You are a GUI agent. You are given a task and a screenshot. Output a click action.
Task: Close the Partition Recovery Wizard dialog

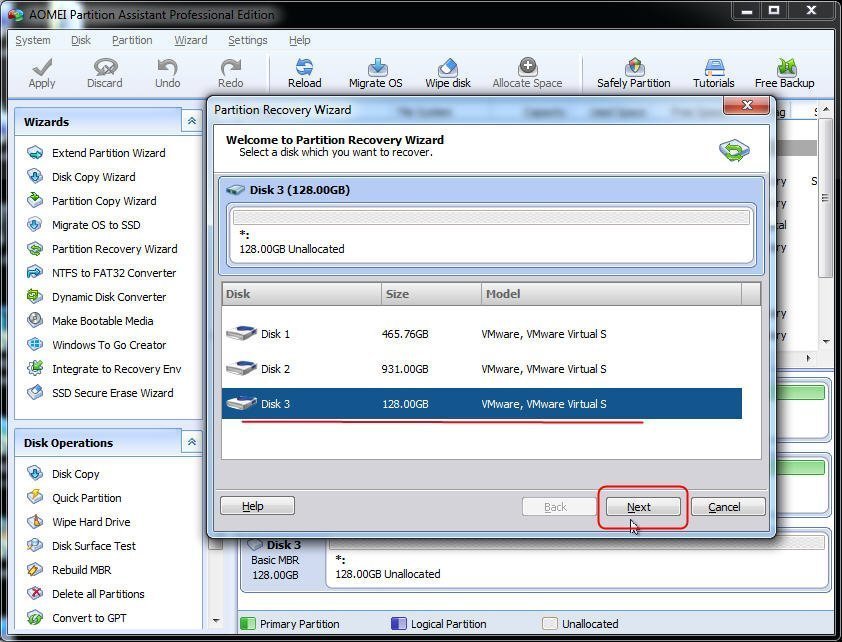pyautogui.click(x=746, y=105)
